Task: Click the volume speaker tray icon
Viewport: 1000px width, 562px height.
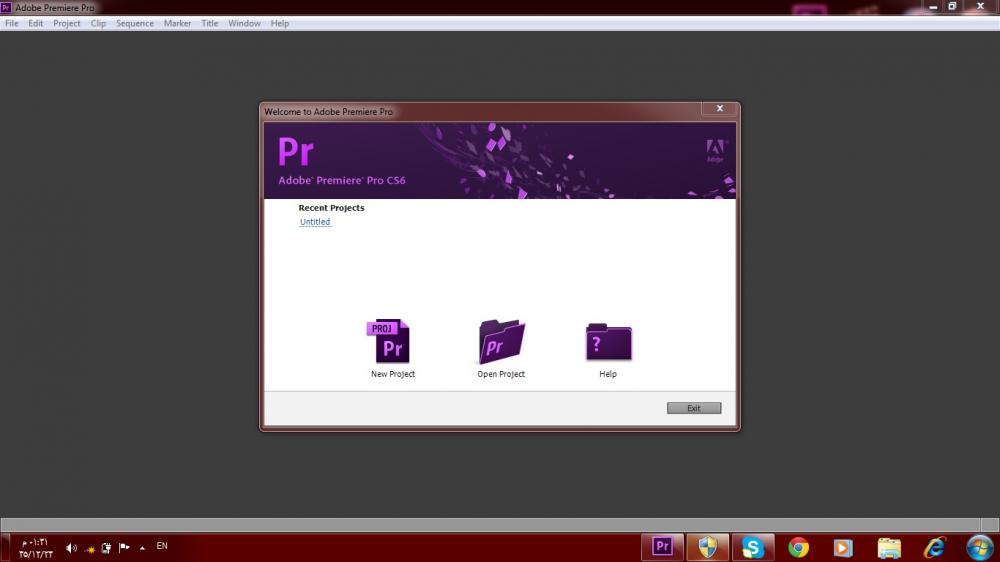Action: click(x=71, y=548)
